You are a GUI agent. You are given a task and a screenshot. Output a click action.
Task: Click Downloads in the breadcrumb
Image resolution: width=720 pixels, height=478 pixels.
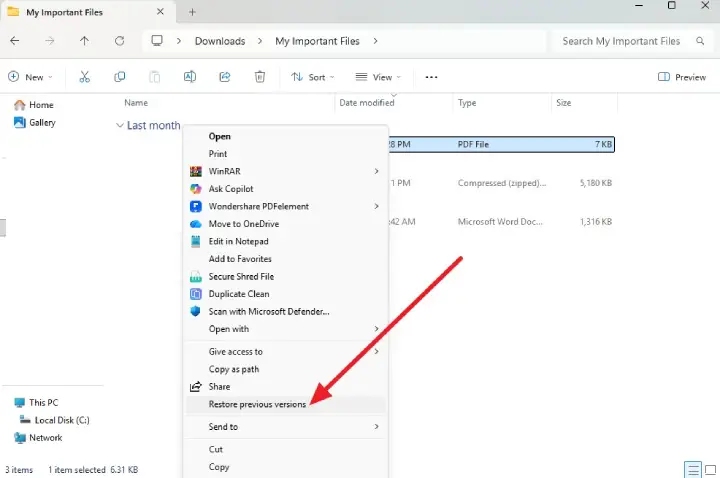coord(220,41)
